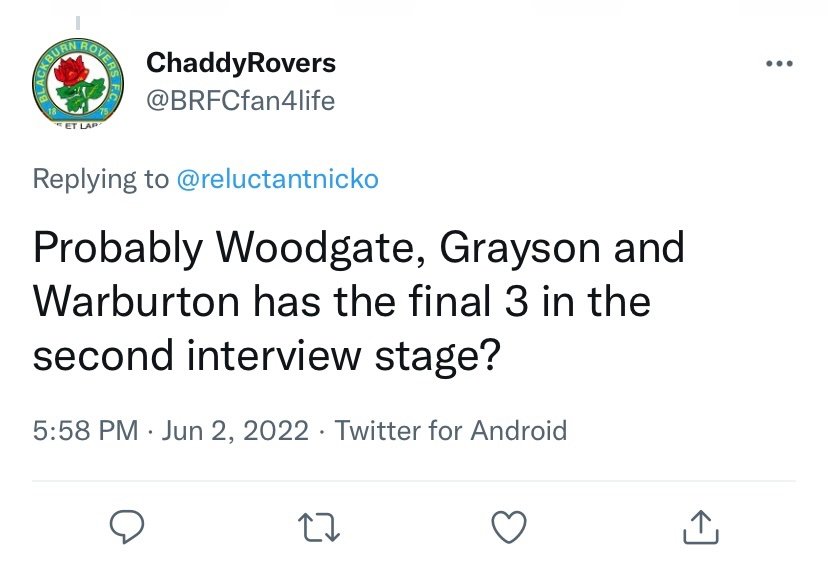Click the 5:58 PM timestamp
This screenshot has height=570, width=828.
coord(86,430)
